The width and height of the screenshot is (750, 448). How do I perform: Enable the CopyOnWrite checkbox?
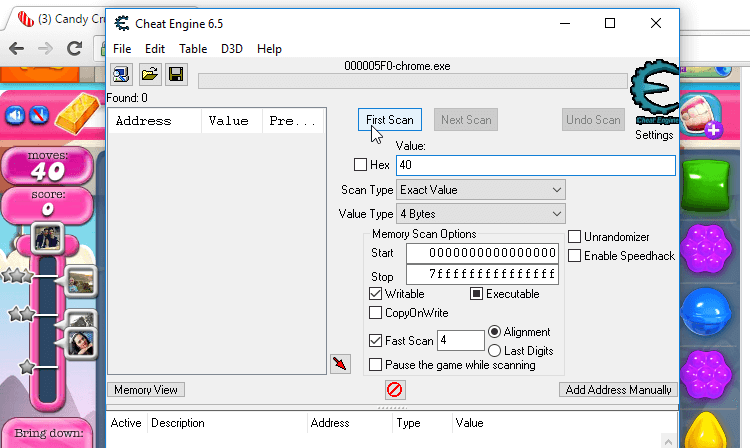click(x=375, y=313)
